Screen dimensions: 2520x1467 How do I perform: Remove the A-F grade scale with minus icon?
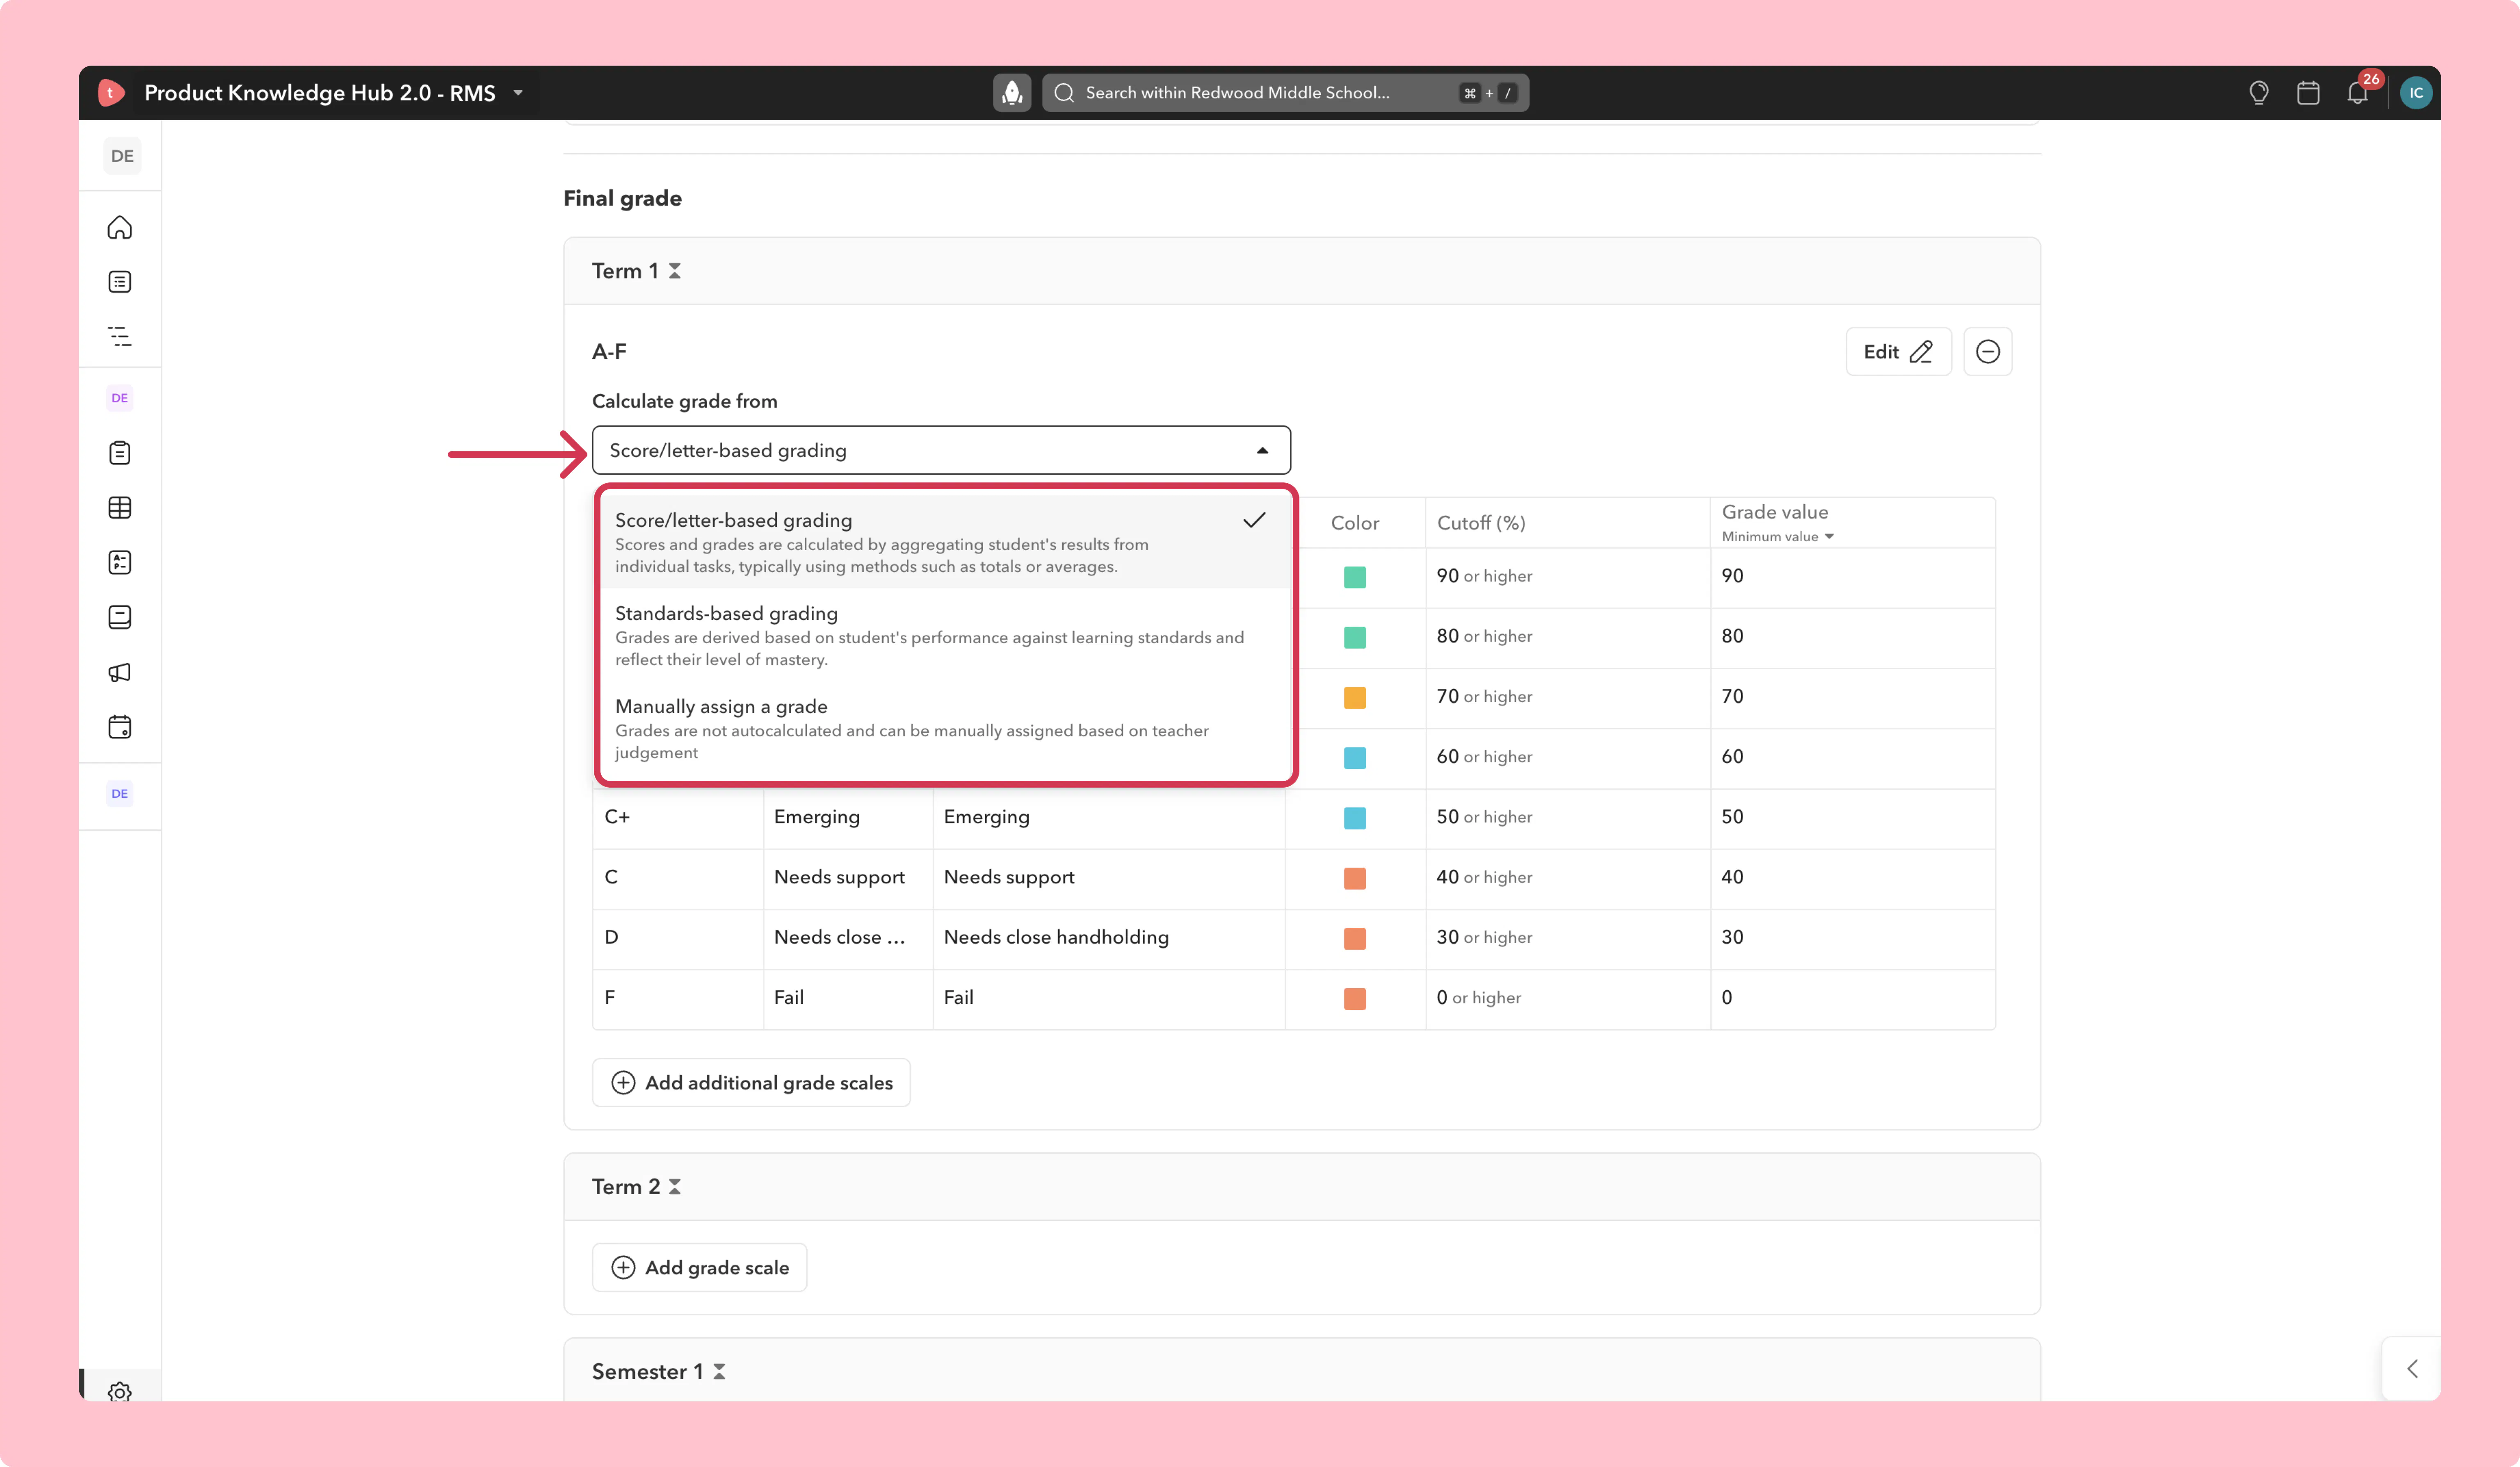[1988, 352]
